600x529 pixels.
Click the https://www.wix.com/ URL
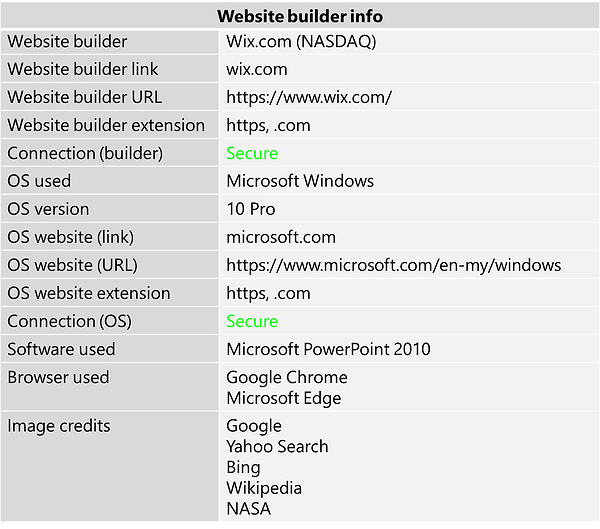click(309, 98)
